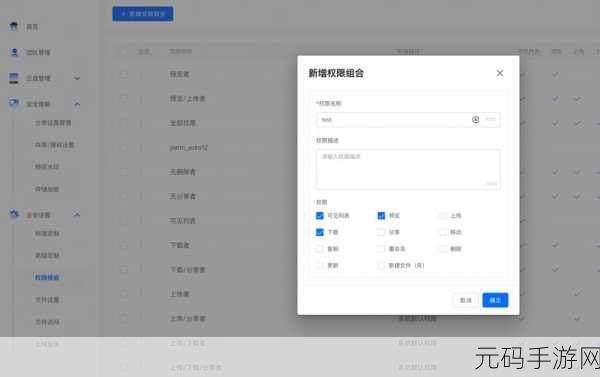This screenshot has width=600, height=377.
Task: Check the 上传 permission checkbox
Action: [443, 216]
